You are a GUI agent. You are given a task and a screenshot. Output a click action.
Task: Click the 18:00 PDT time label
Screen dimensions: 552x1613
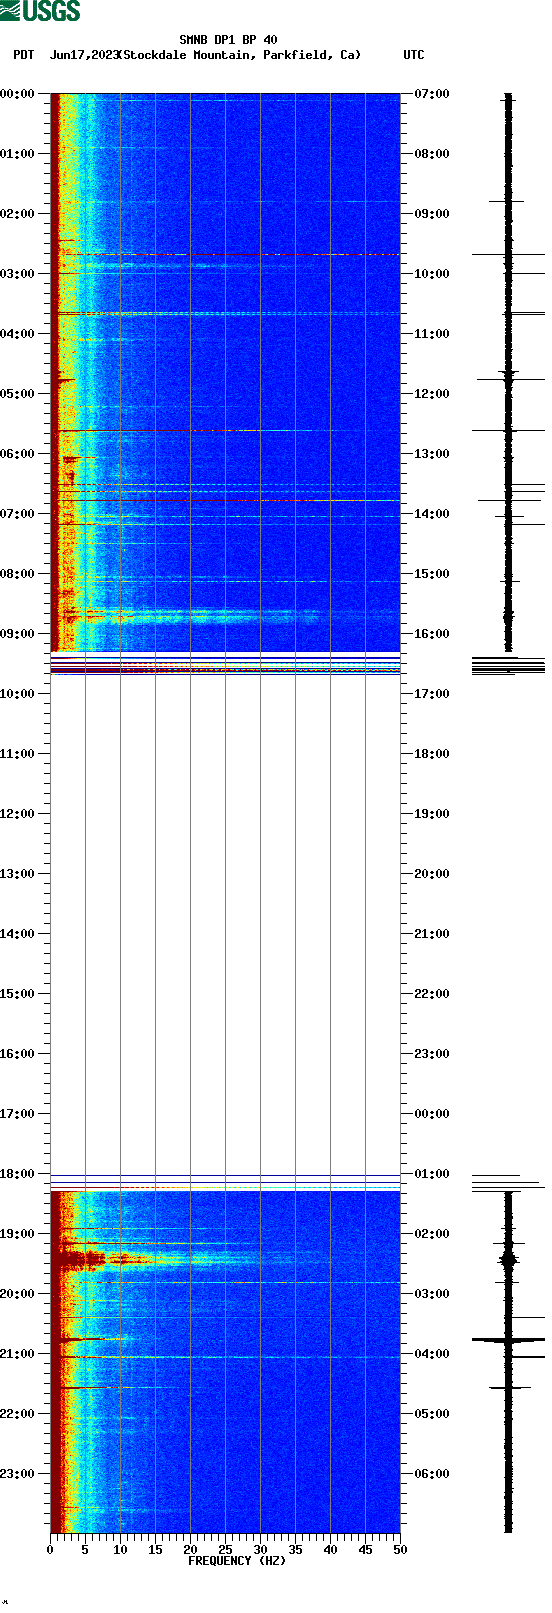pyautogui.click(x=18, y=1174)
